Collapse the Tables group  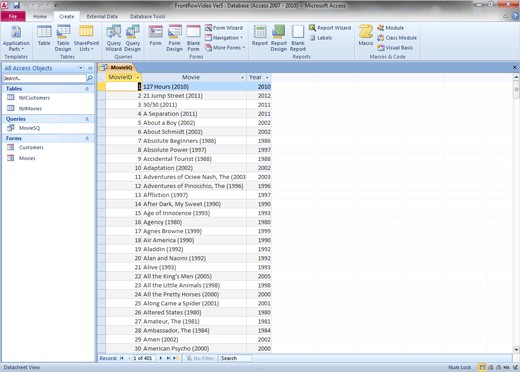(x=87, y=89)
